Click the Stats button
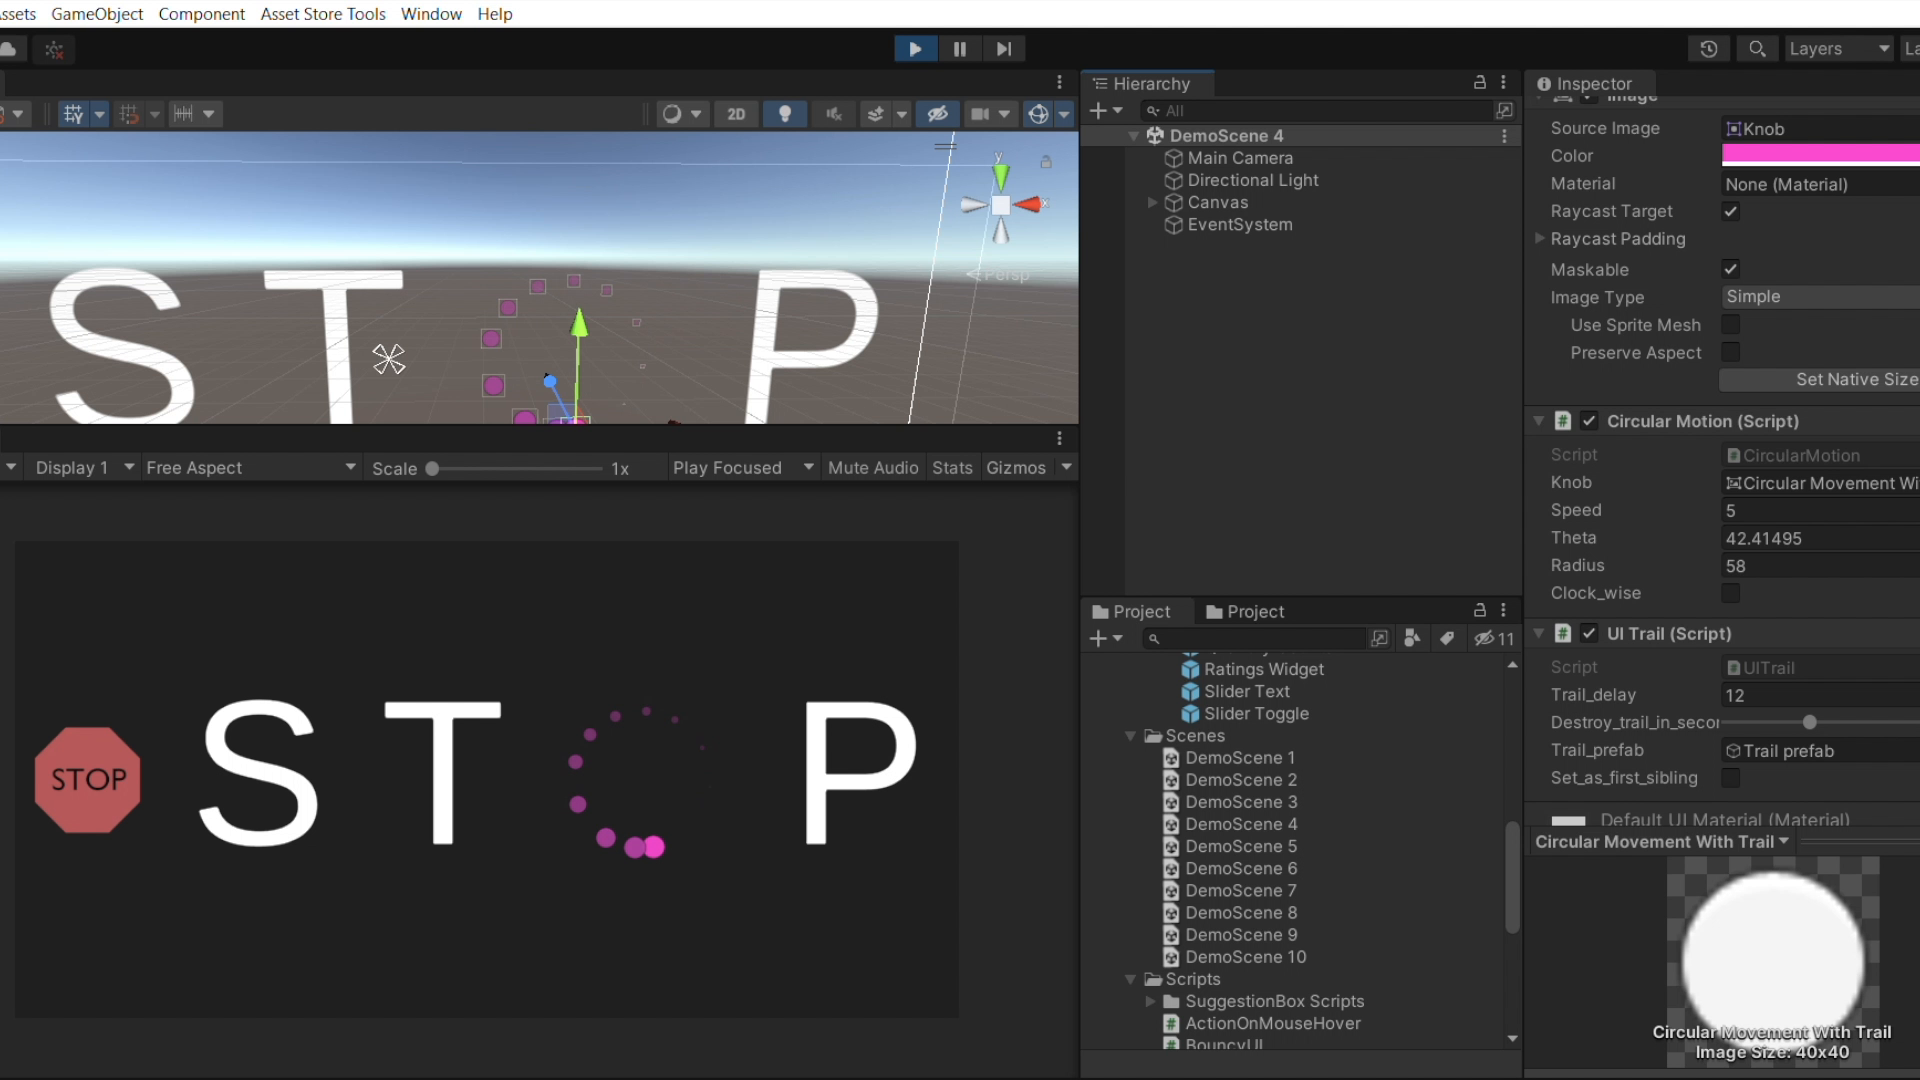The height and width of the screenshot is (1080, 1920). 952,468
